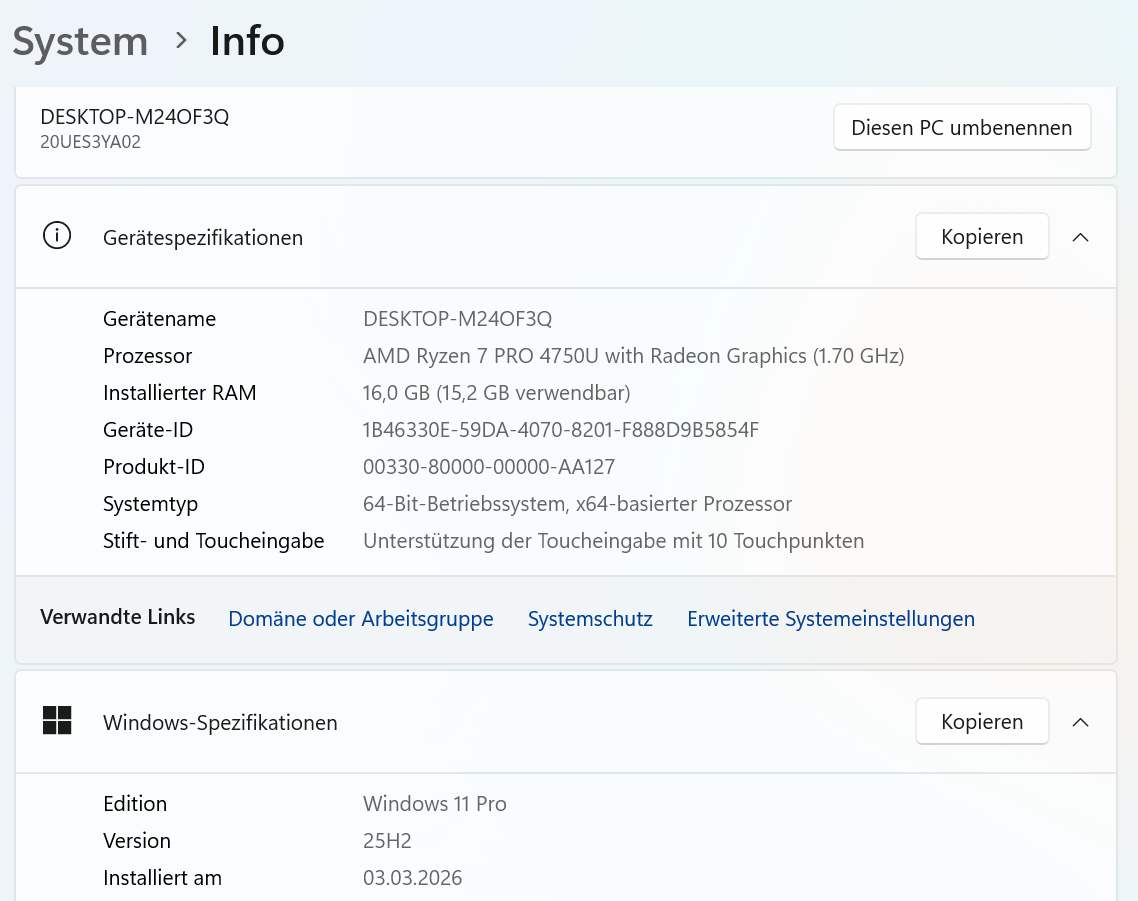Collapse the Gerätespezifikationen section chevron
1138x901 pixels.
click(x=1080, y=237)
